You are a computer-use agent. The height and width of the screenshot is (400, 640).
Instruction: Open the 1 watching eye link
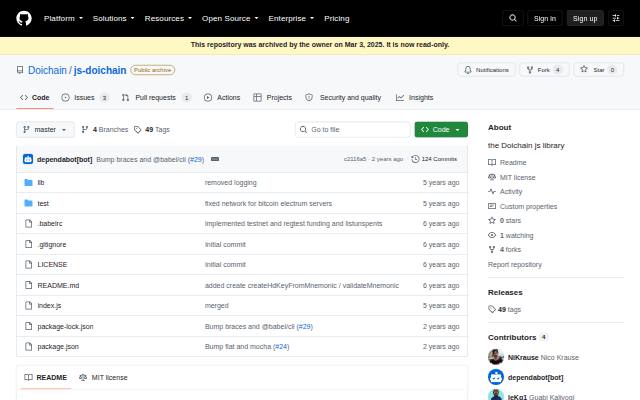tap(511, 236)
